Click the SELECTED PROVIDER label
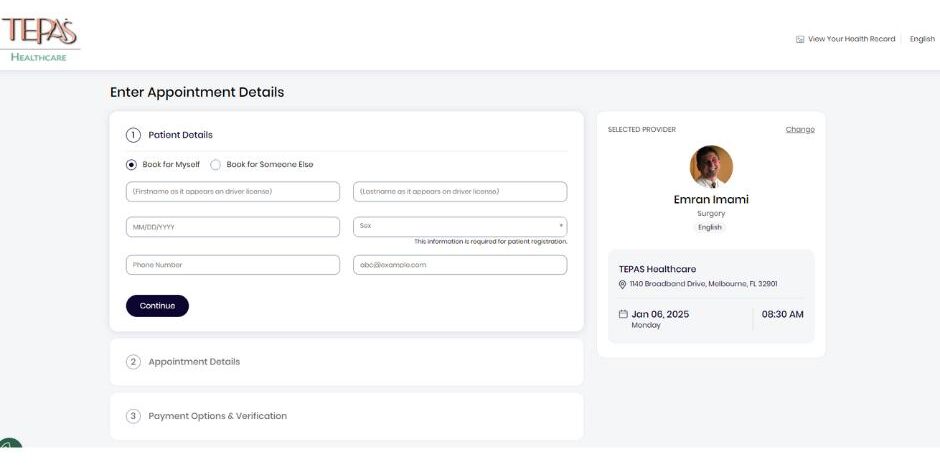The width and height of the screenshot is (940, 465). (641, 129)
